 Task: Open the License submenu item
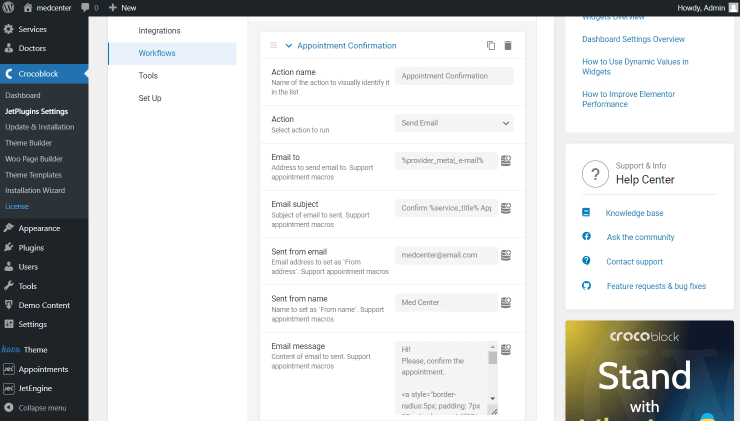tap(17, 206)
